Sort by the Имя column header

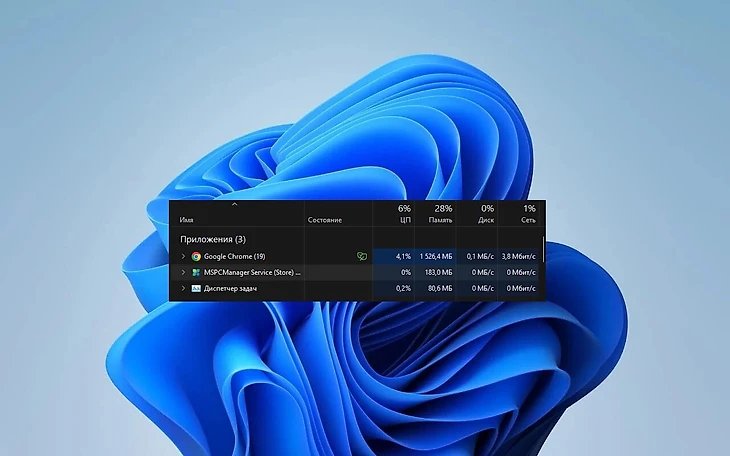[x=237, y=214]
